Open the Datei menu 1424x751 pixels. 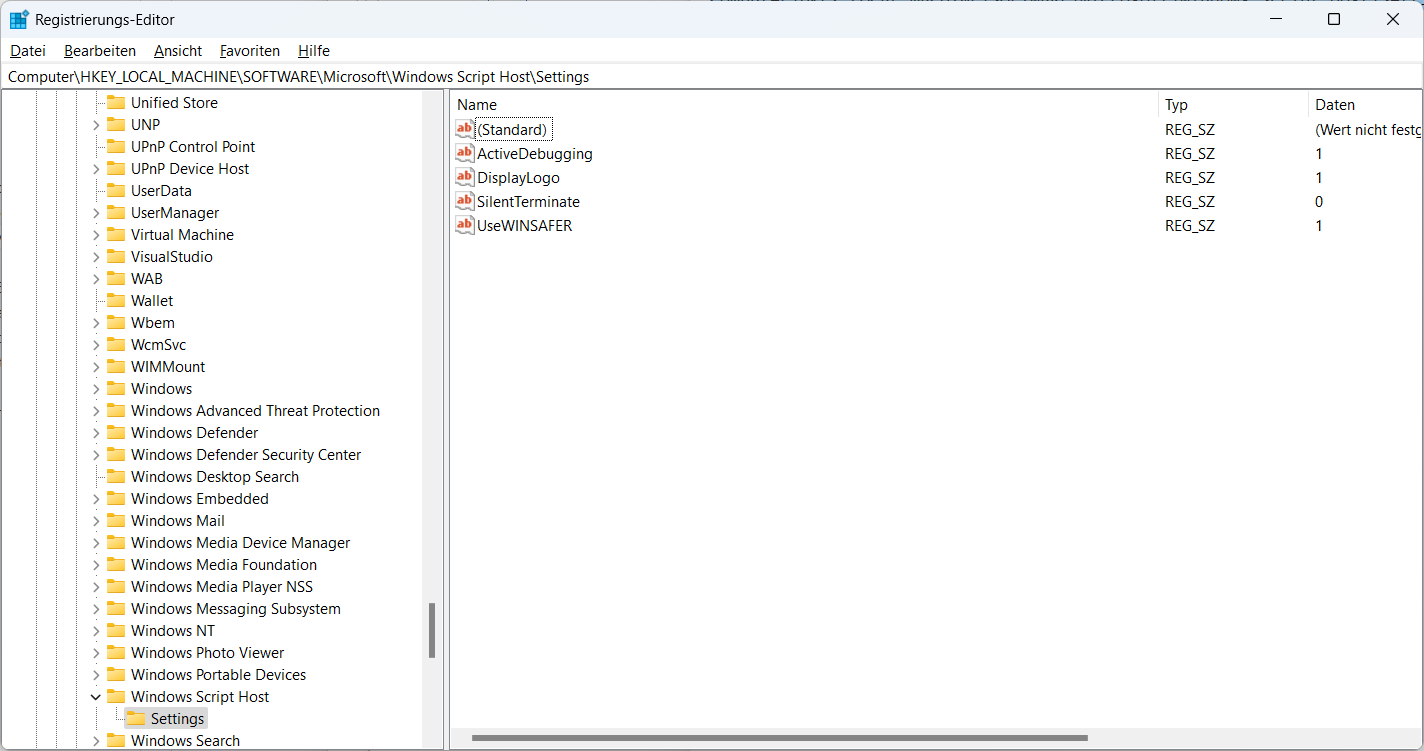28,51
